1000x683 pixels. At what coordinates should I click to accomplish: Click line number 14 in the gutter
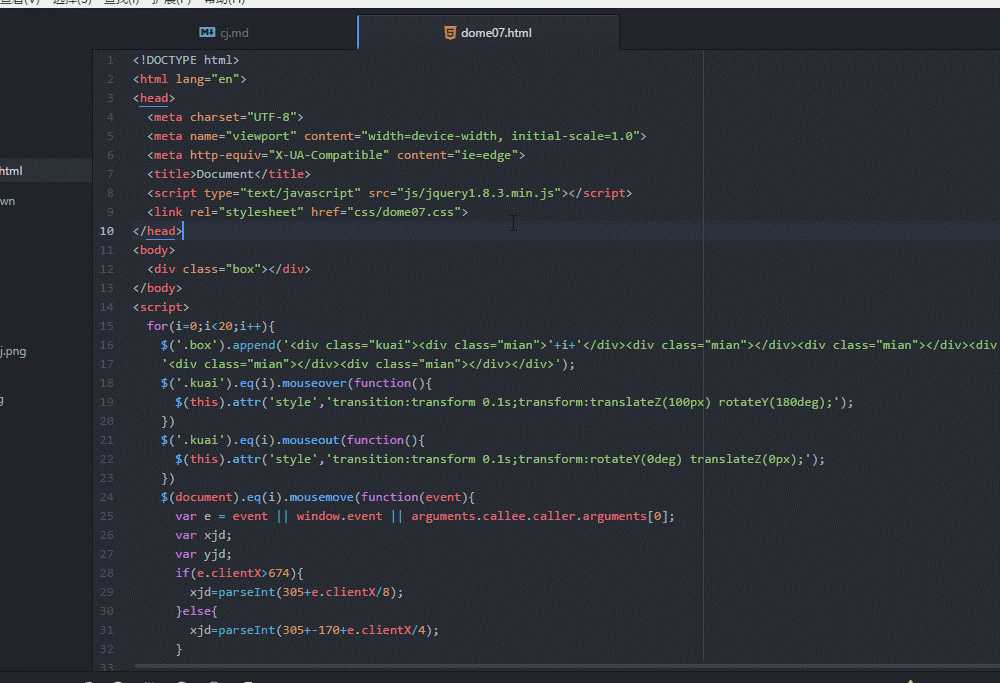(x=107, y=307)
